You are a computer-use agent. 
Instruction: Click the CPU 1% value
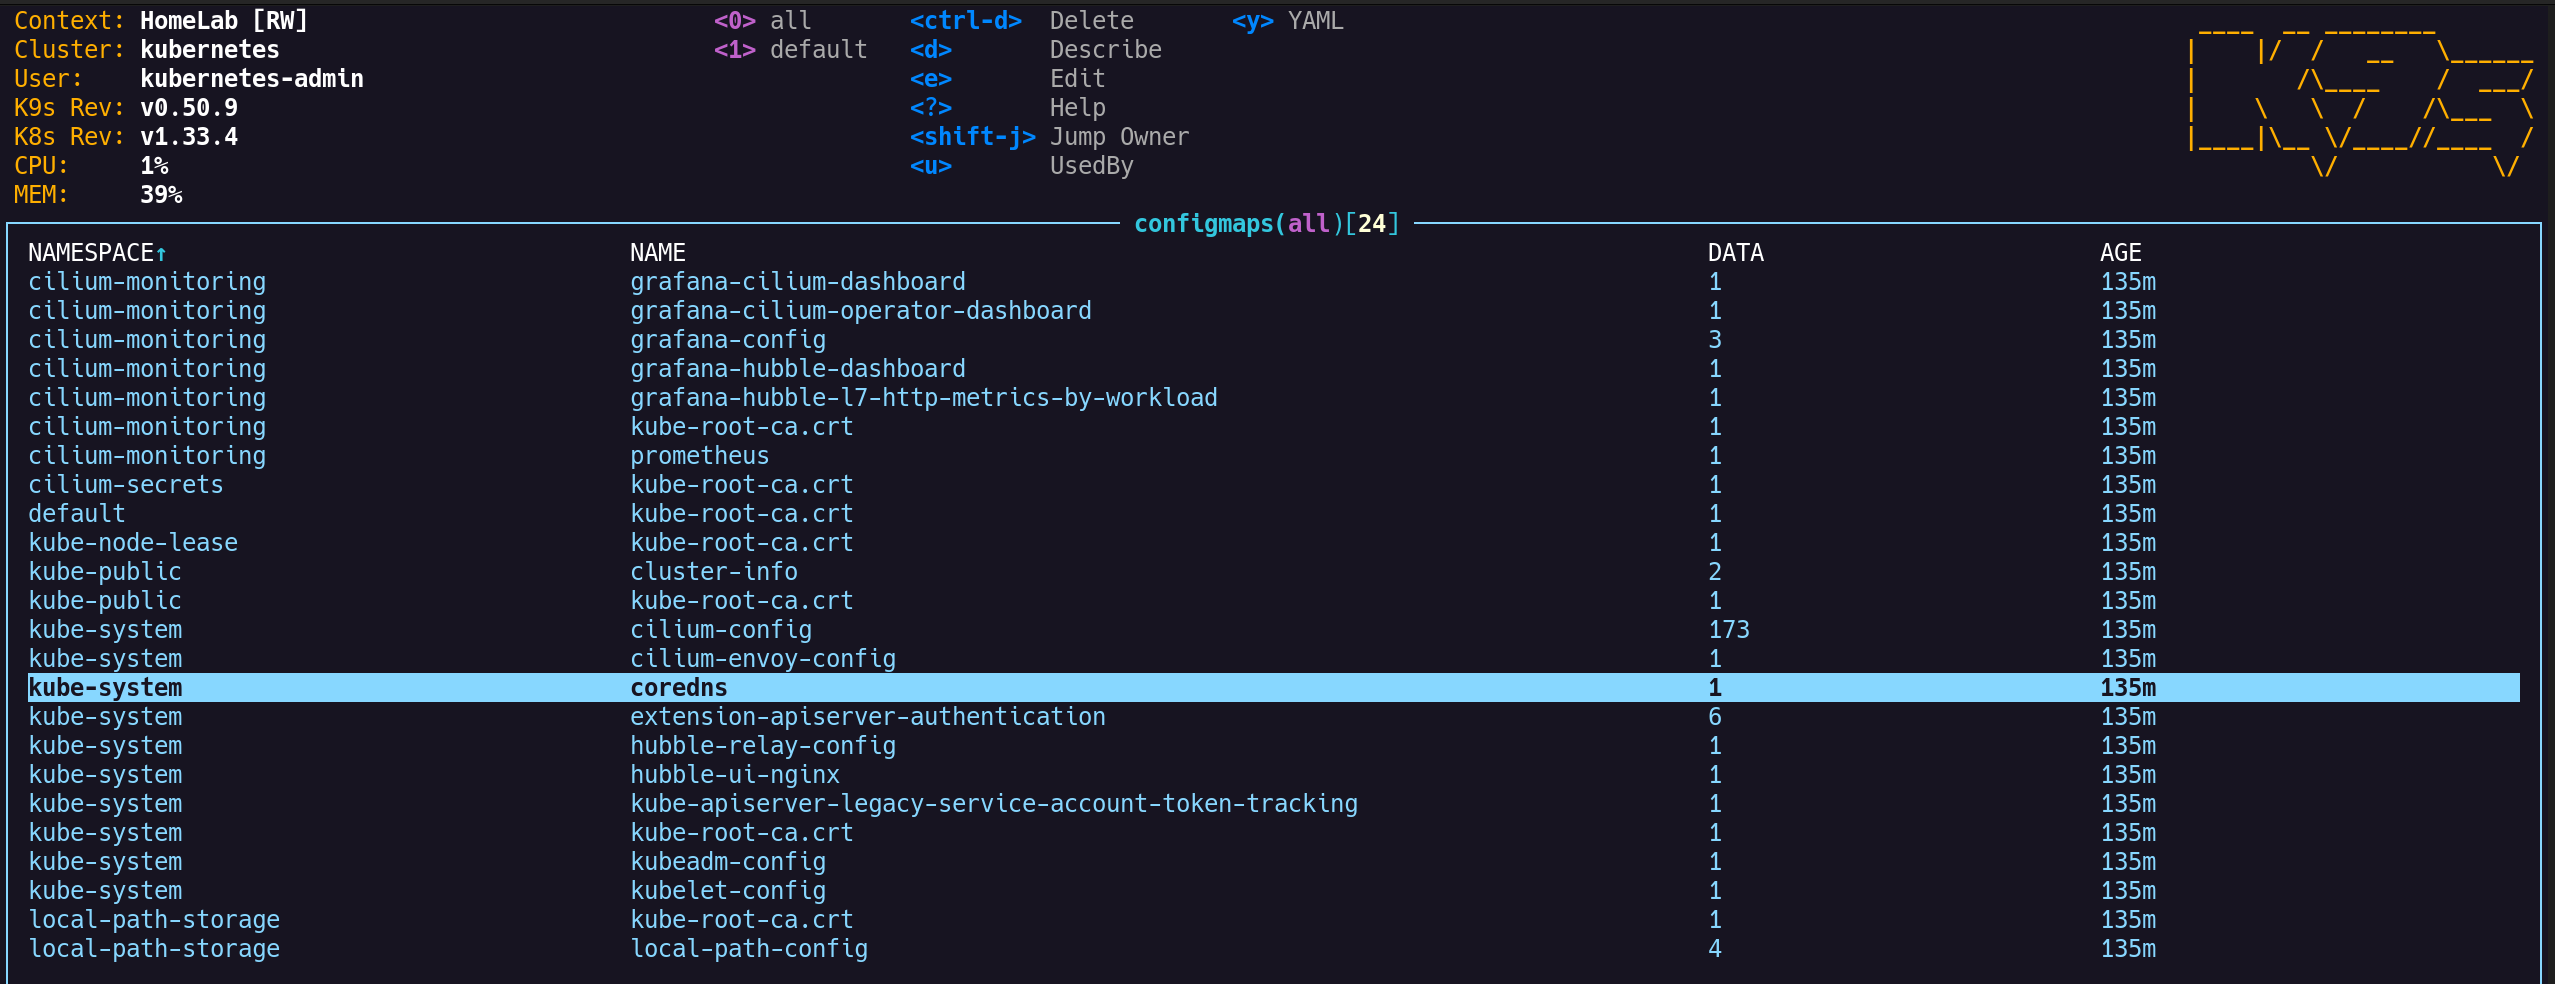click(x=154, y=166)
